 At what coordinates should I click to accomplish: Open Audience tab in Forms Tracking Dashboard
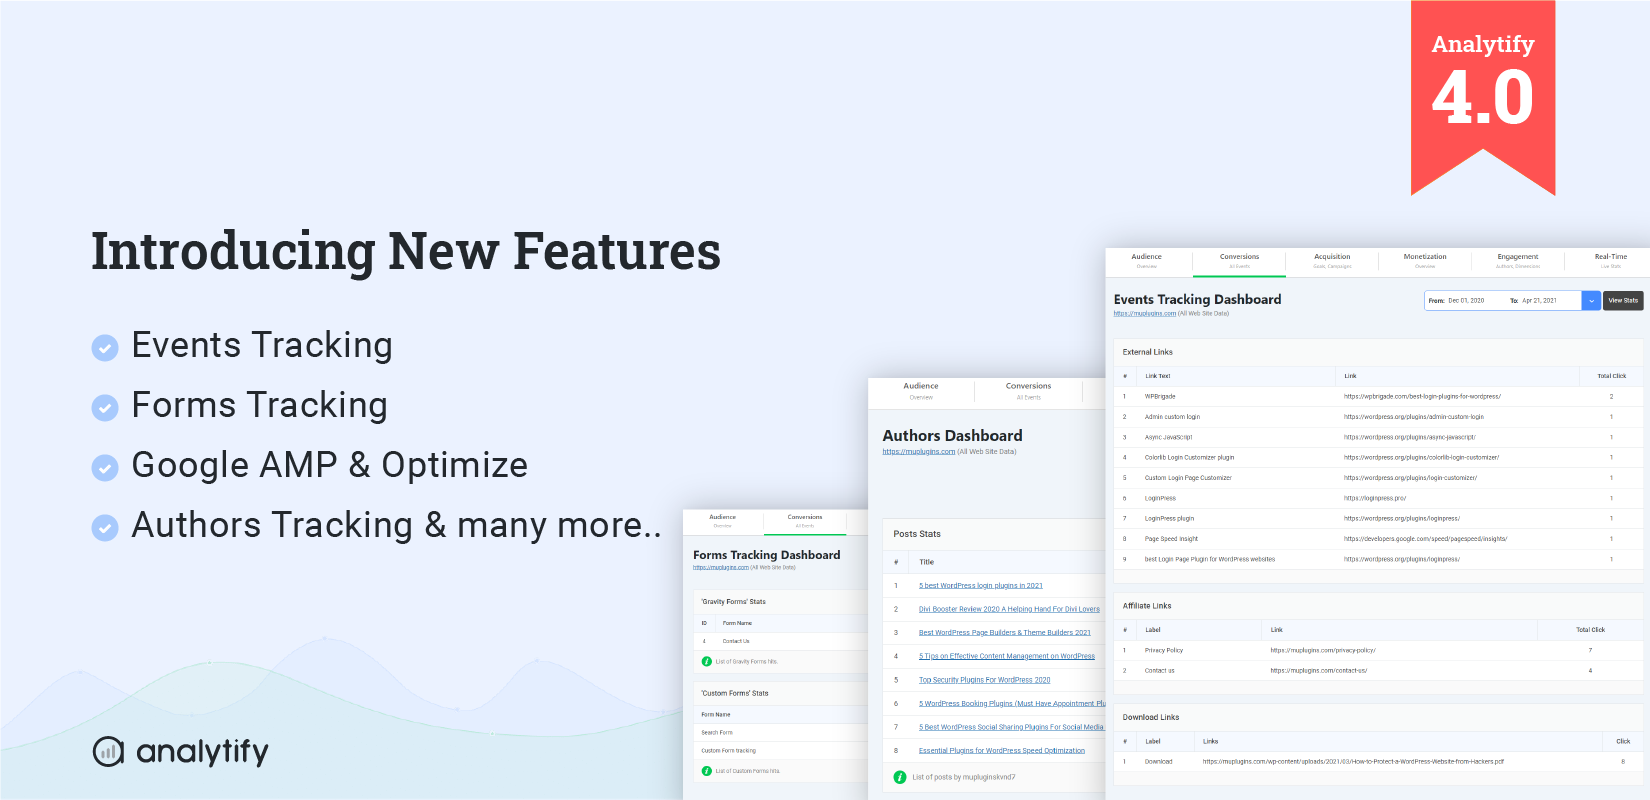pos(722,520)
